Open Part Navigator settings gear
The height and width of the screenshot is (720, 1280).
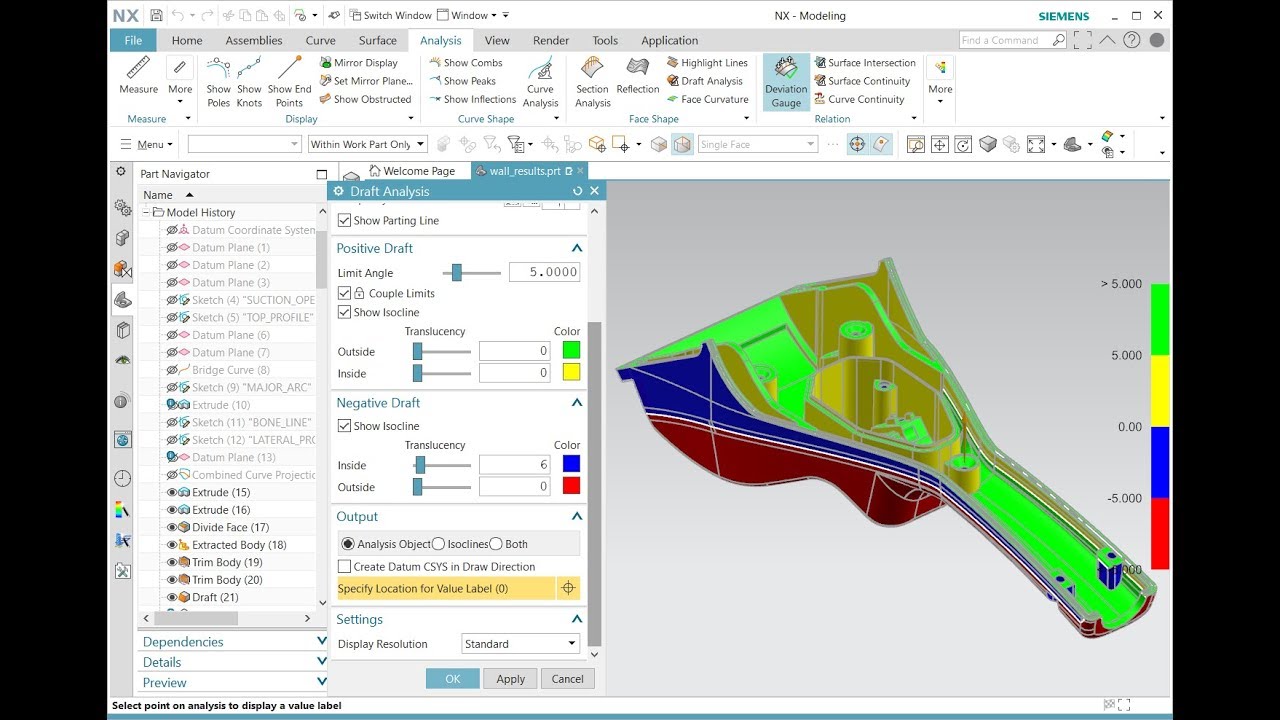(x=121, y=172)
